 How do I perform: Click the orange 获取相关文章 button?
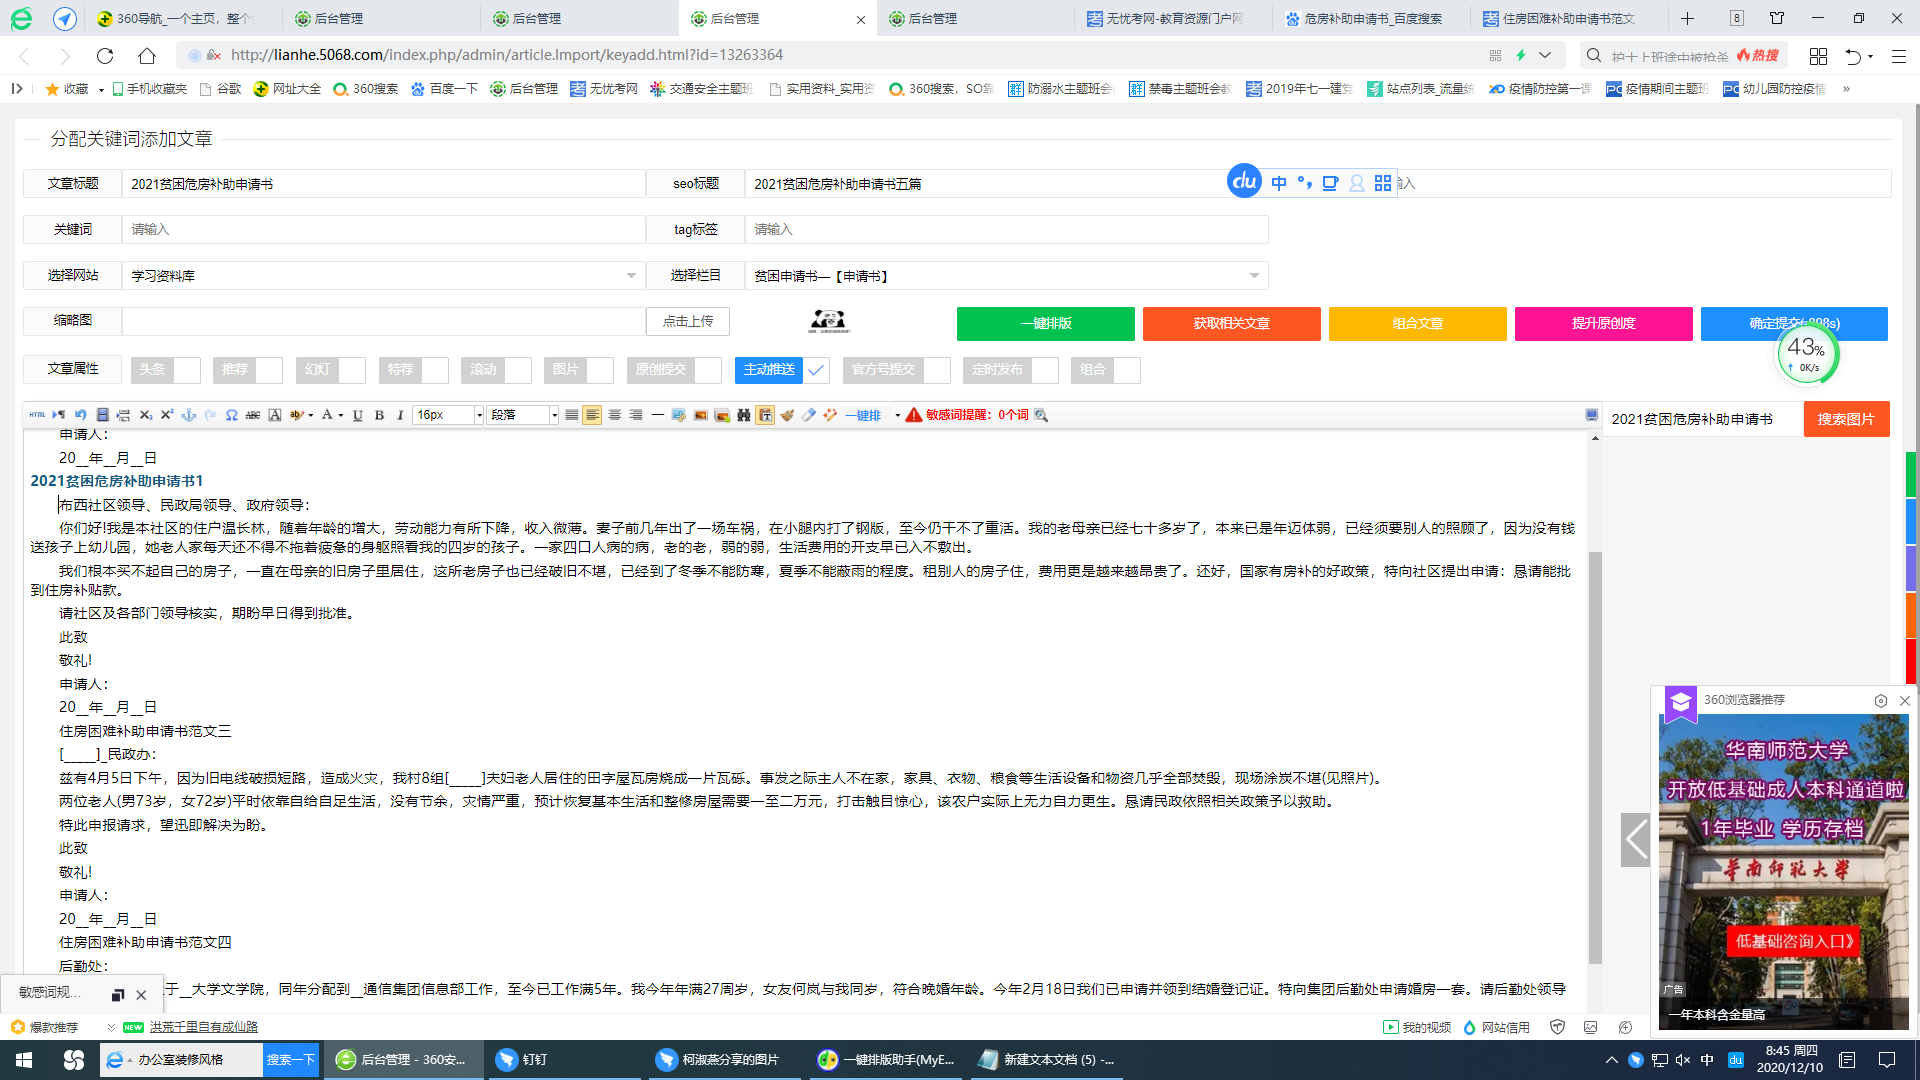click(x=1232, y=323)
